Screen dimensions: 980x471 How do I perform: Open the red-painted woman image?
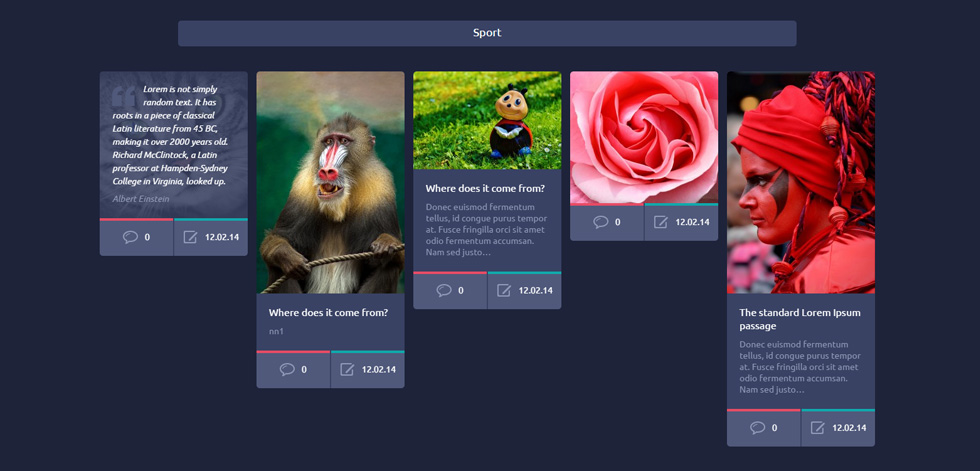click(x=801, y=182)
